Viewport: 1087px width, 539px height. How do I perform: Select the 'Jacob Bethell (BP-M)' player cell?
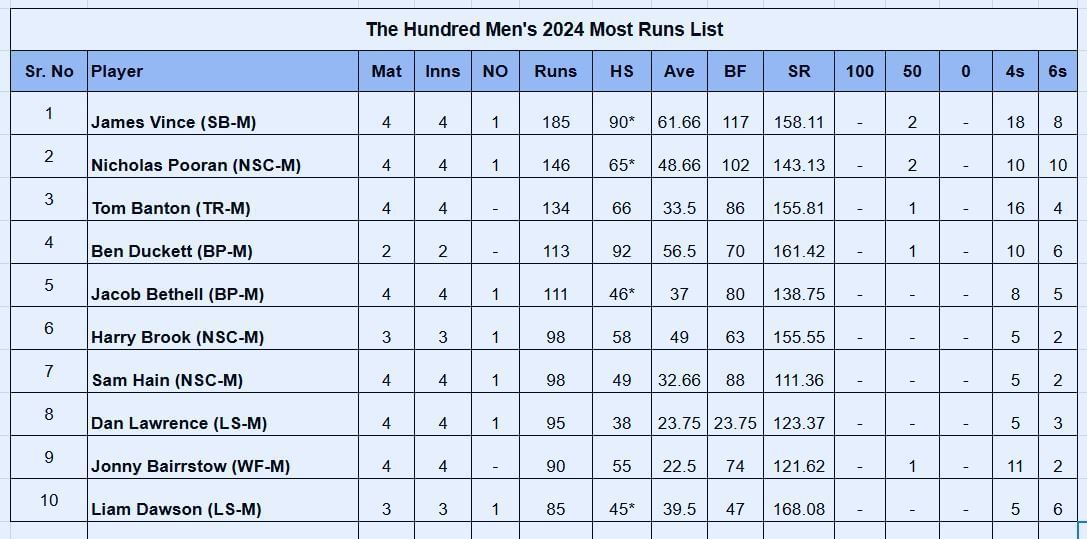[x=175, y=294]
